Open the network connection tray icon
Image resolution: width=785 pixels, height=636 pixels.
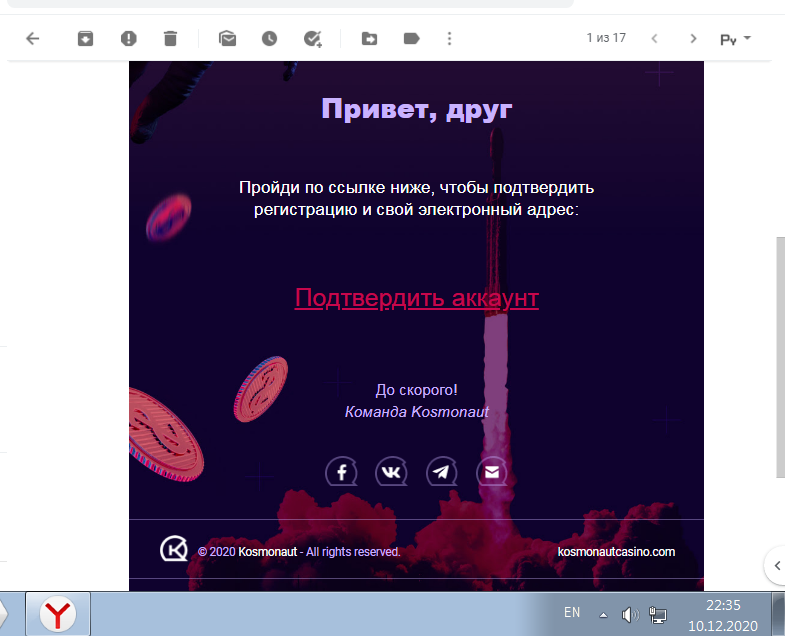[x=658, y=614]
